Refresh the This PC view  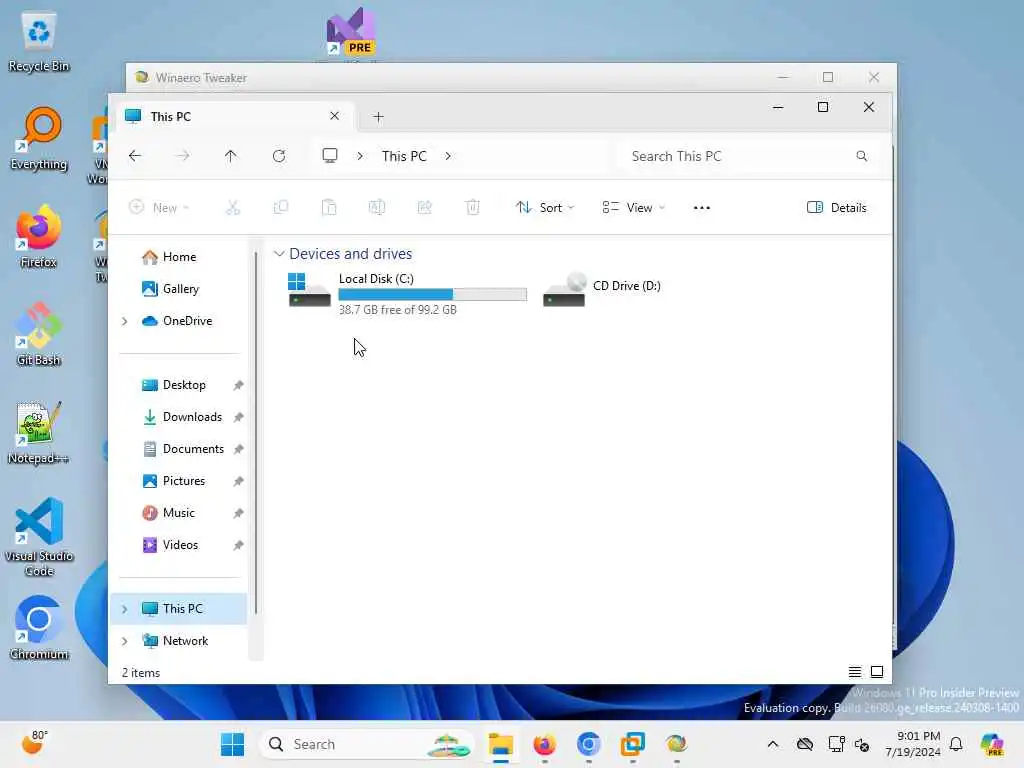point(279,156)
